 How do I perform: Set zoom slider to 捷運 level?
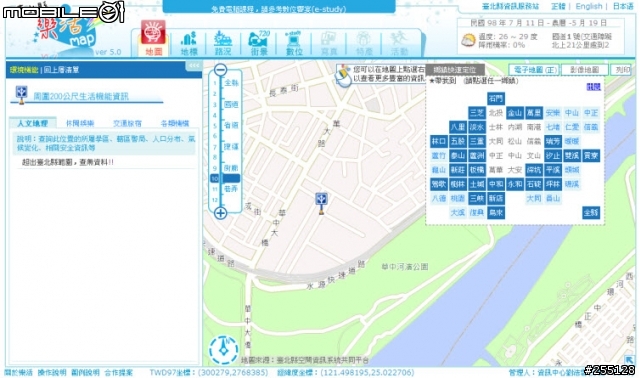(231, 147)
